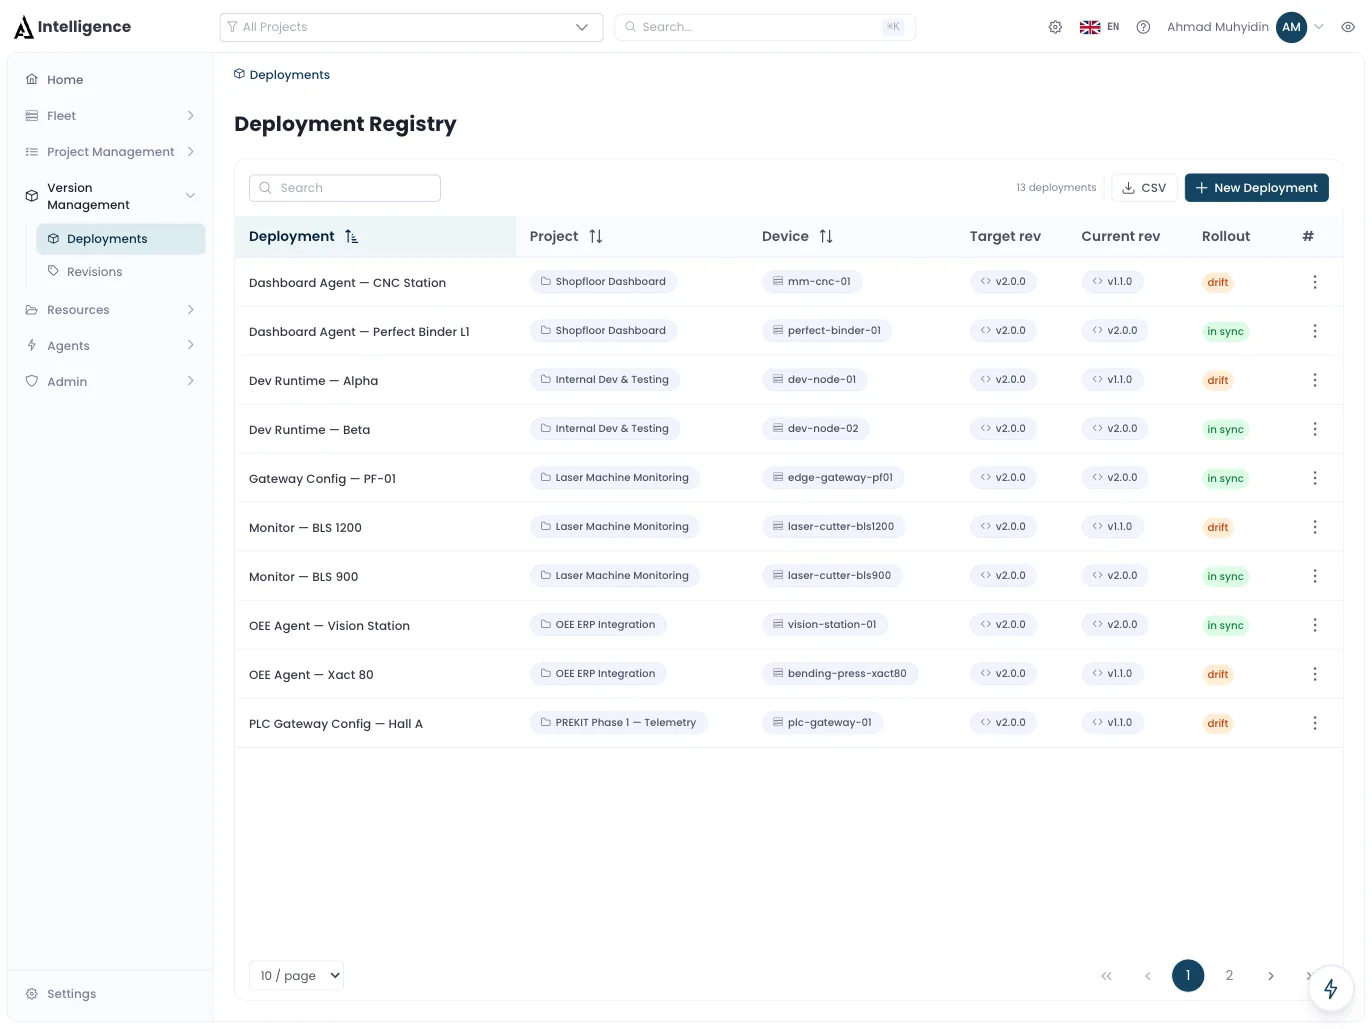Click Internal Dev & Testing tag in Alpha row

[x=605, y=380]
